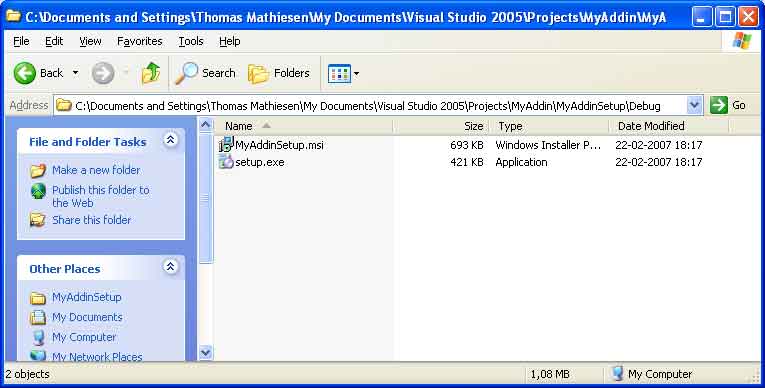The height and width of the screenshot is (388, 765).
Task: Close the Explorer window
Action: 748,17
